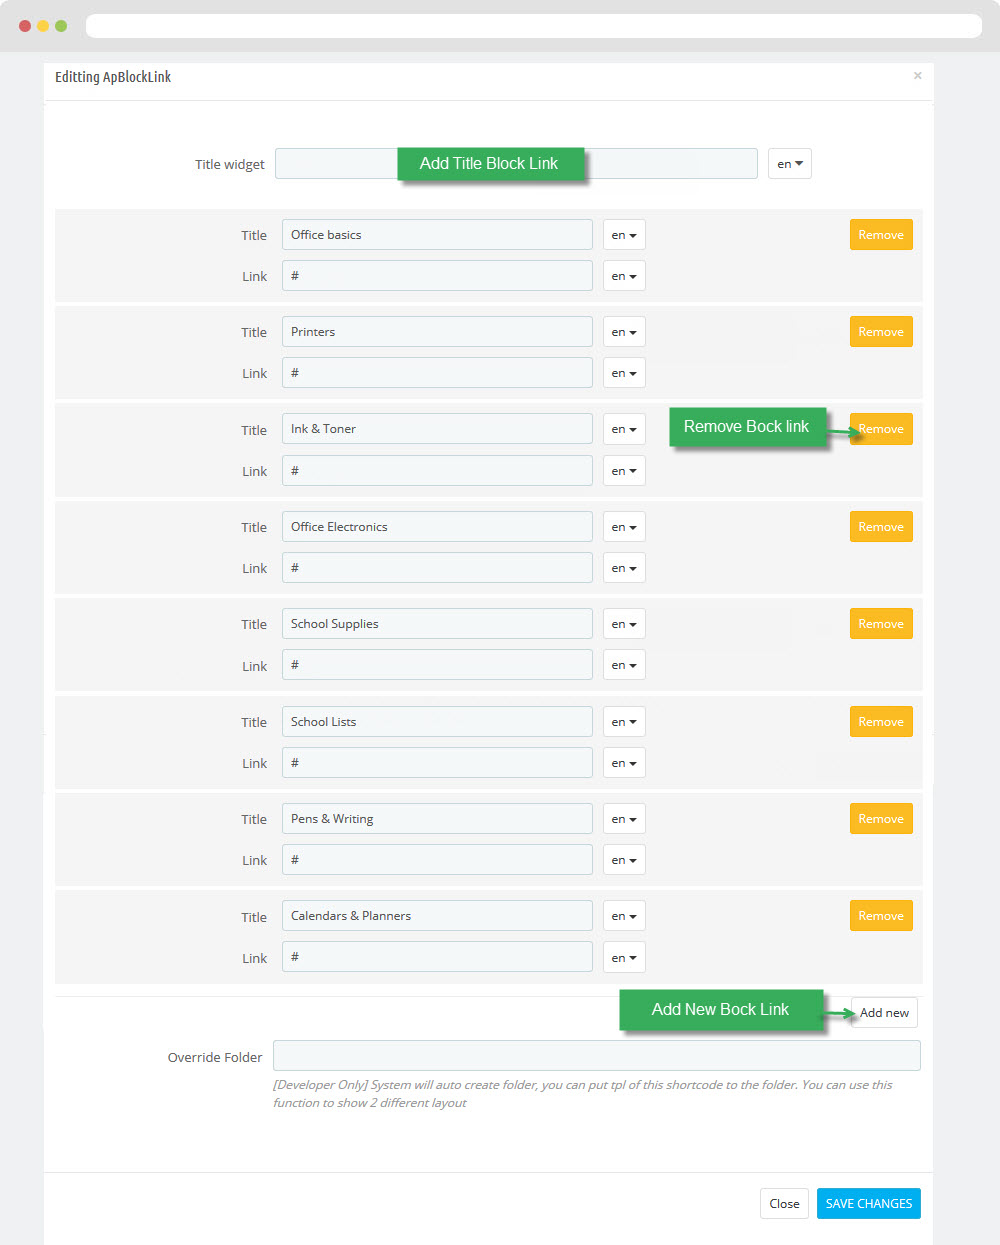This screenshot has height=1245, width=1000.
Task: Remove the School Lists block link
Action: click(881, 722)
